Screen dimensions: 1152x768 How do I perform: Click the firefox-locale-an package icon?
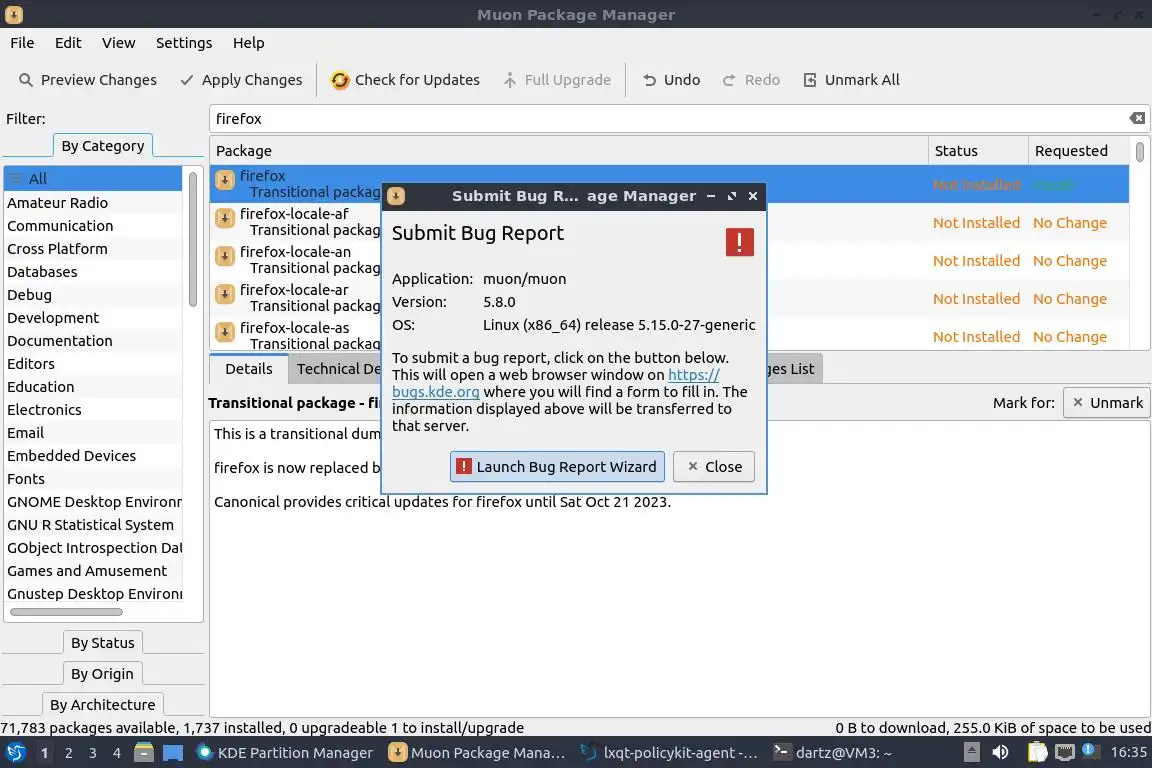225,256
